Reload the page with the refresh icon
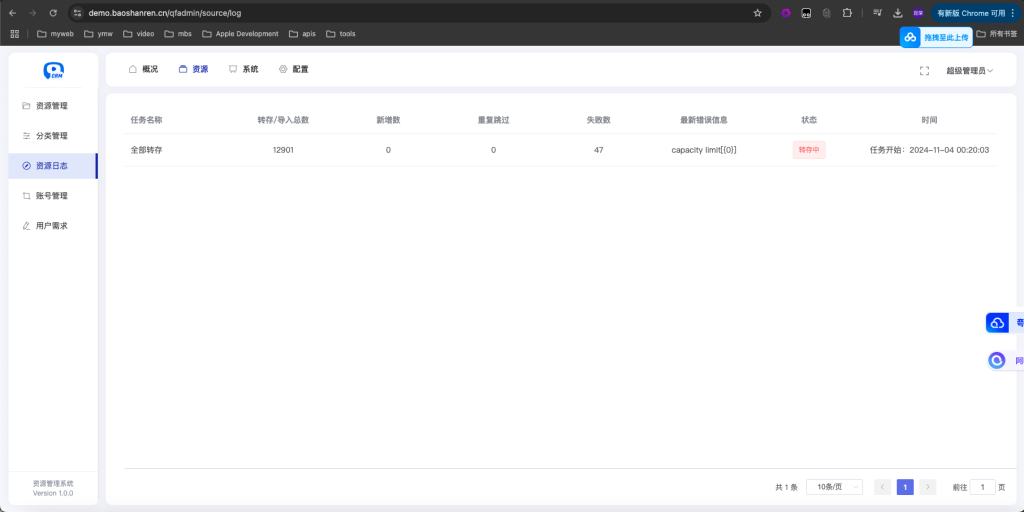This screenshot has width=1024, height=512. (53, 13)
